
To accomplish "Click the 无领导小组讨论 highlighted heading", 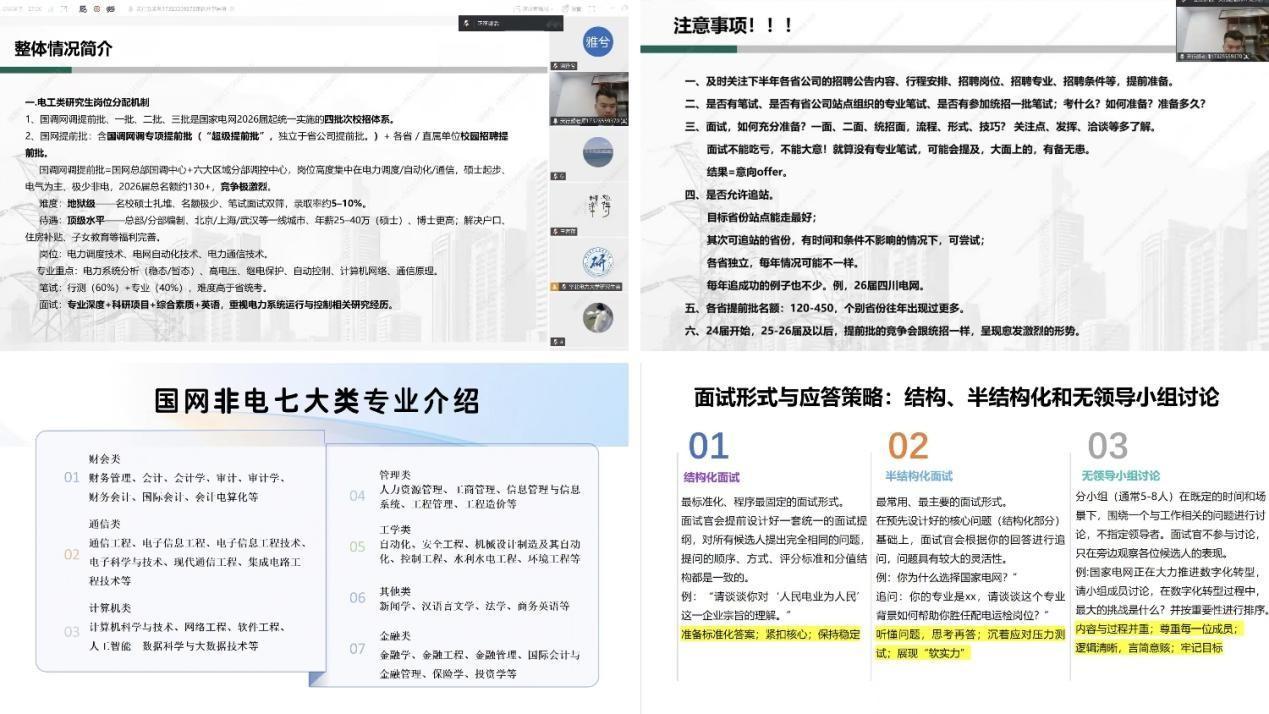I will coord(1120,476).
